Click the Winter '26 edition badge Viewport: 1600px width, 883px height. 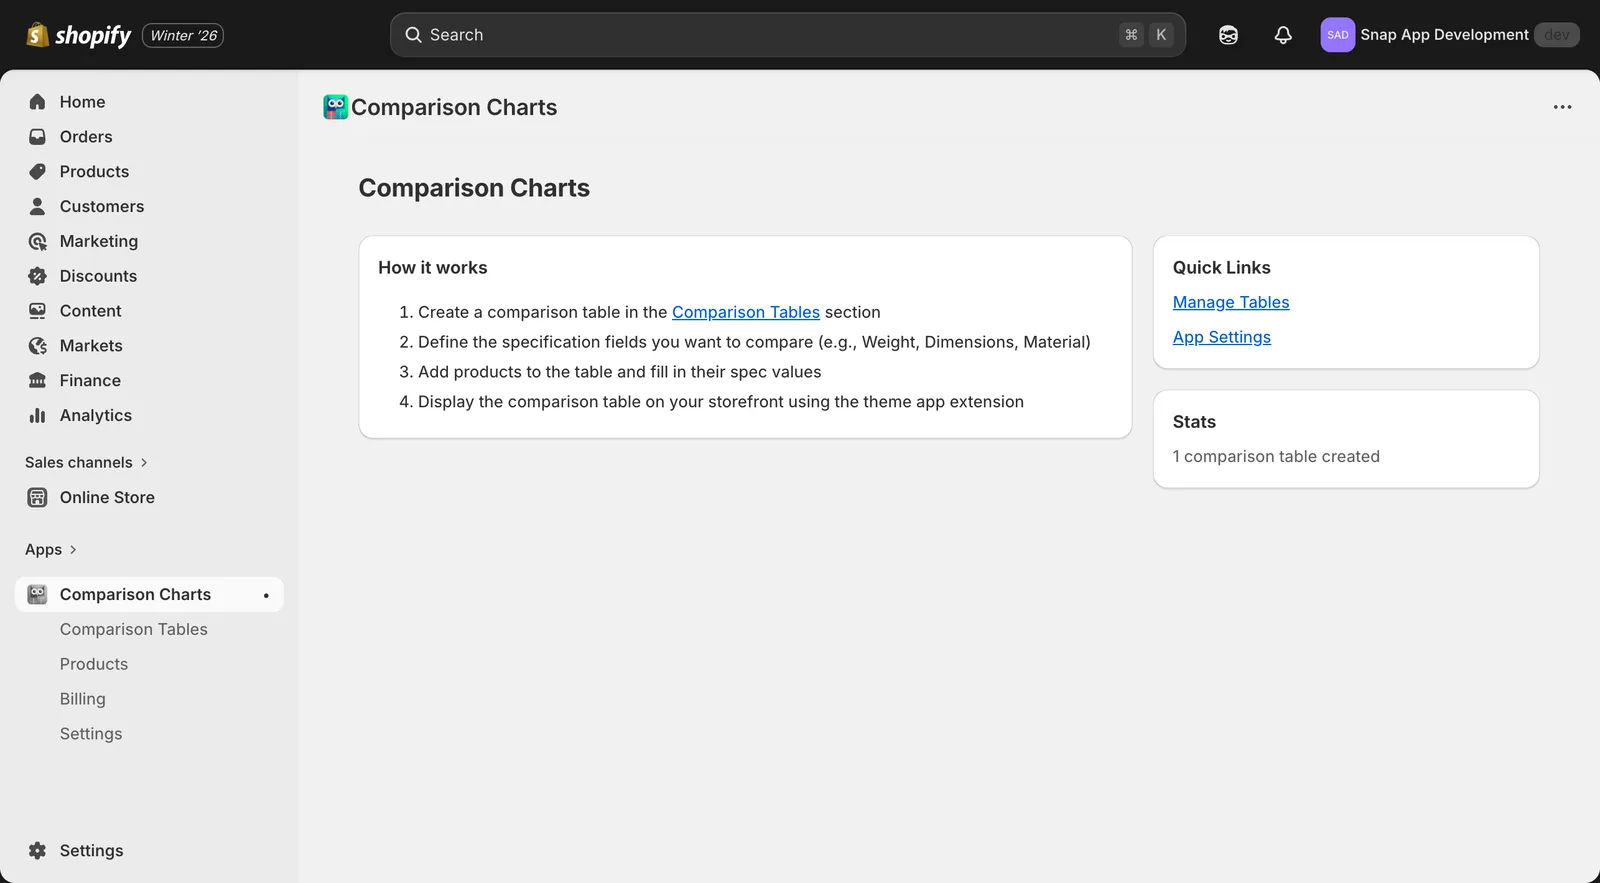pos(184,35)
